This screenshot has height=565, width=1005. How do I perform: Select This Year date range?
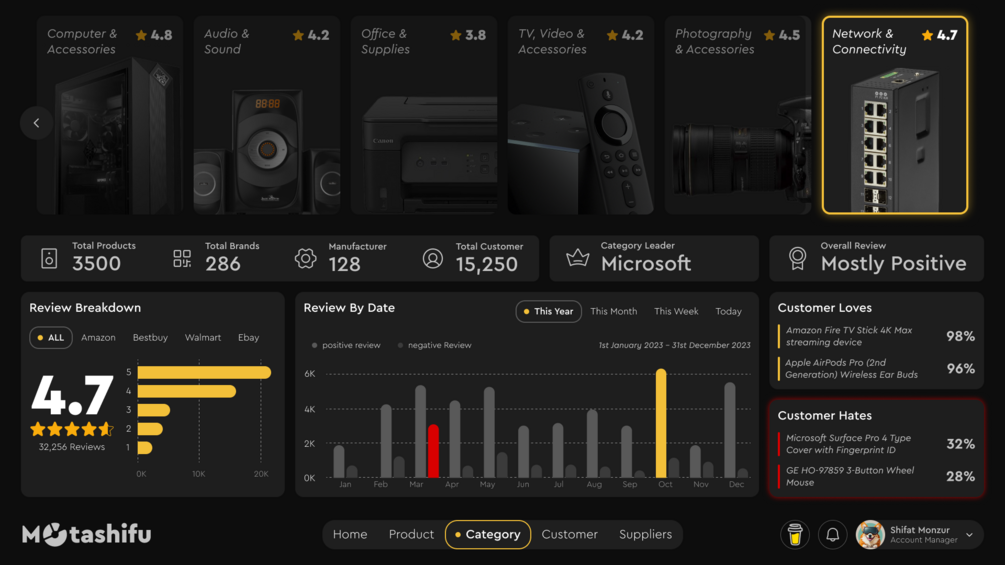pos(549,311)
